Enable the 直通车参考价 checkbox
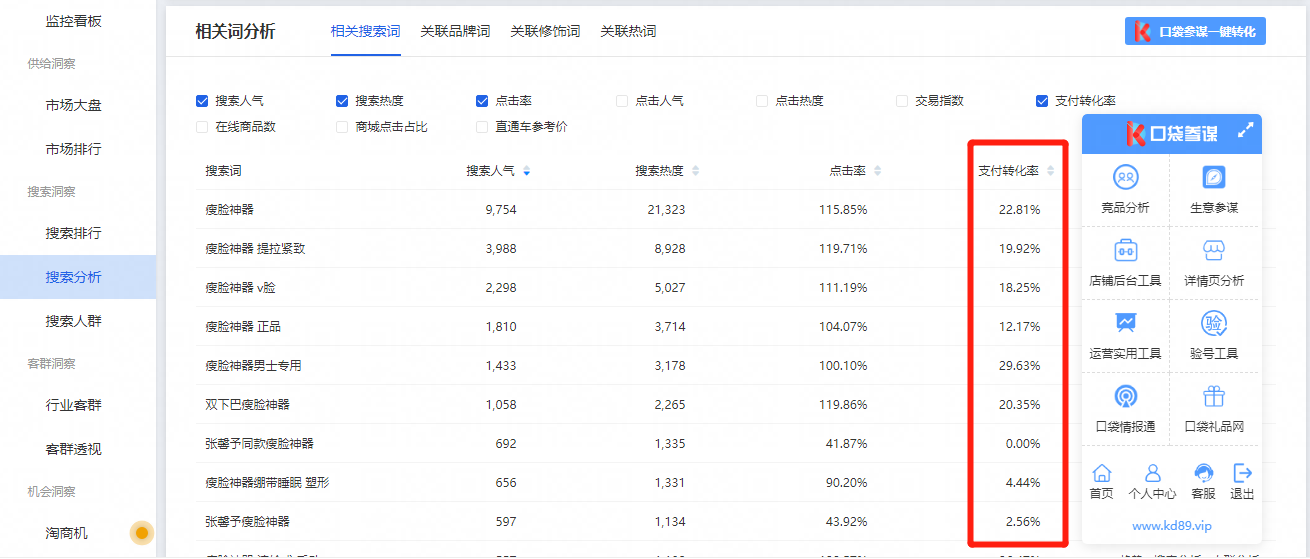Viewport: 1310px width, 559px height. [482, 127]
